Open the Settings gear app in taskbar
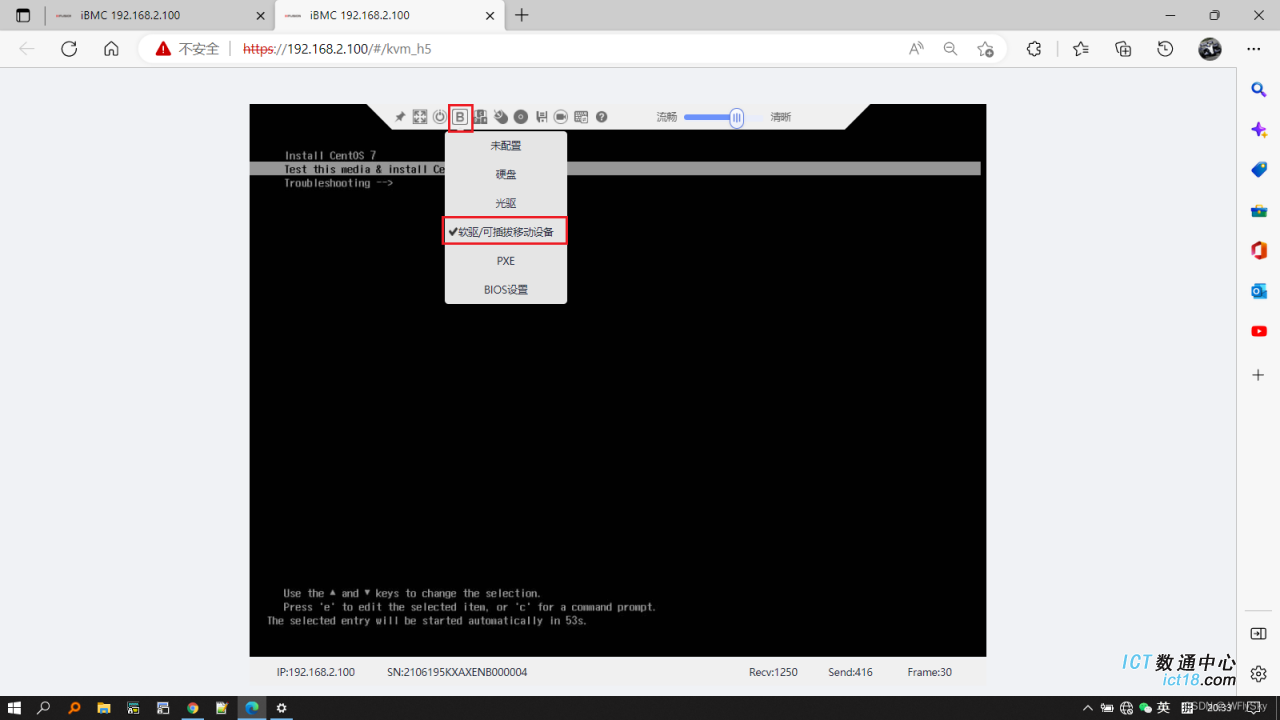This screenshot has height=720, width=1280. pos(282,708)
